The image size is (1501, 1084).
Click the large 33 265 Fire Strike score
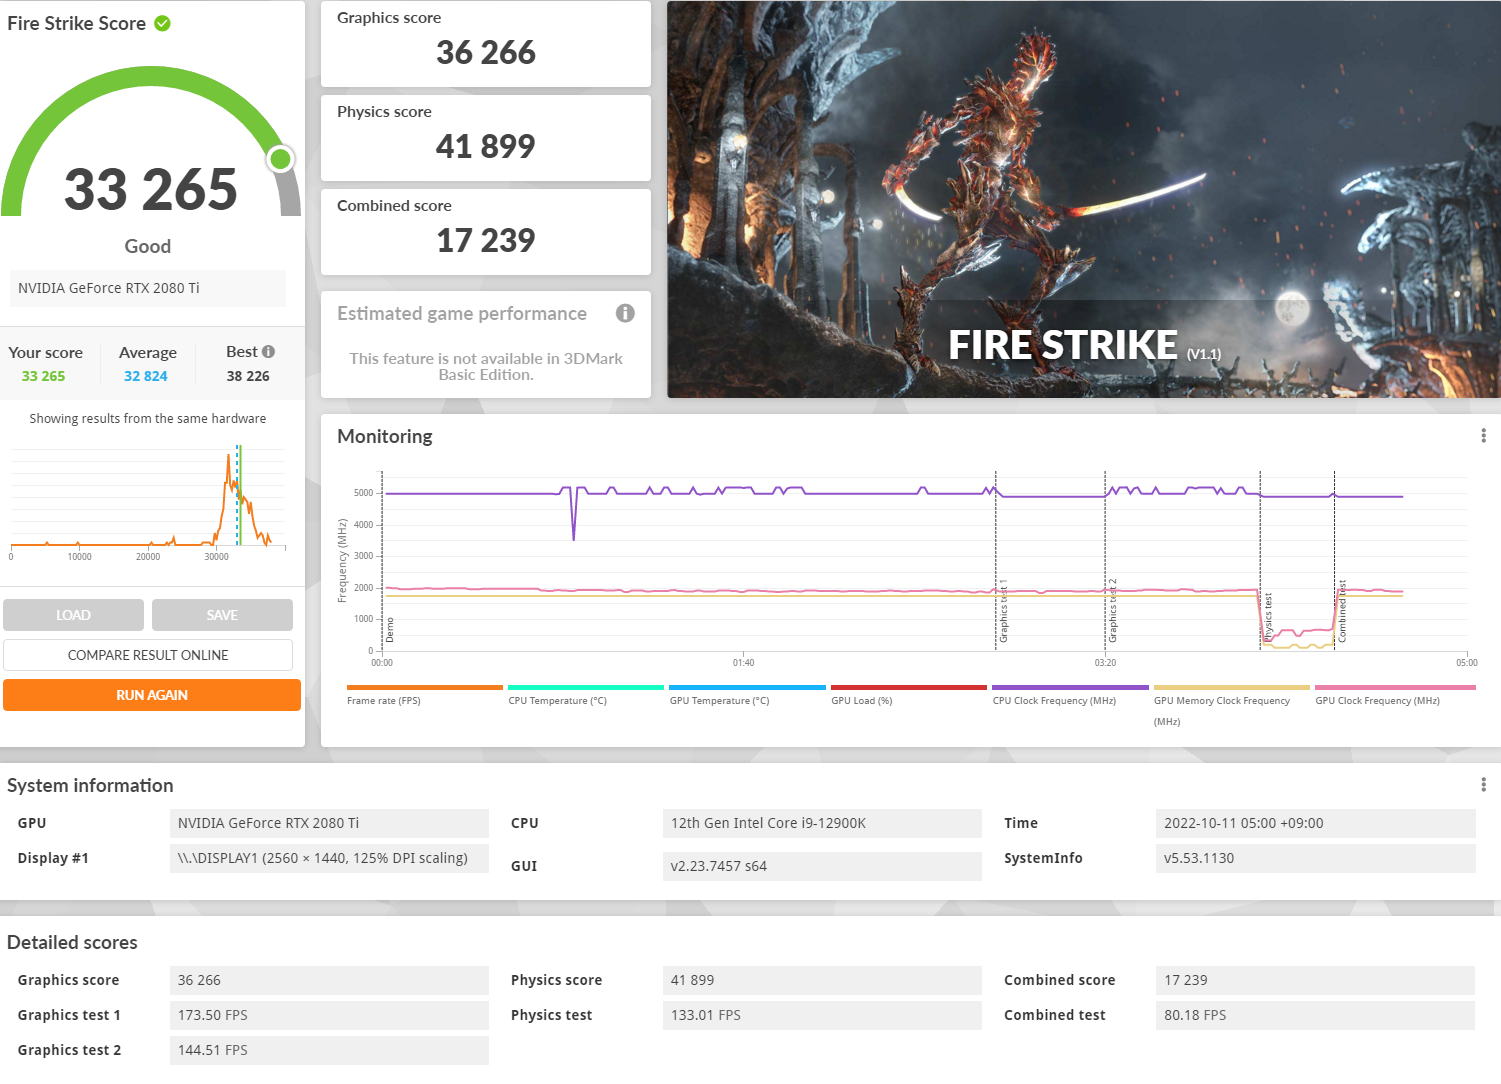[151, 189]
